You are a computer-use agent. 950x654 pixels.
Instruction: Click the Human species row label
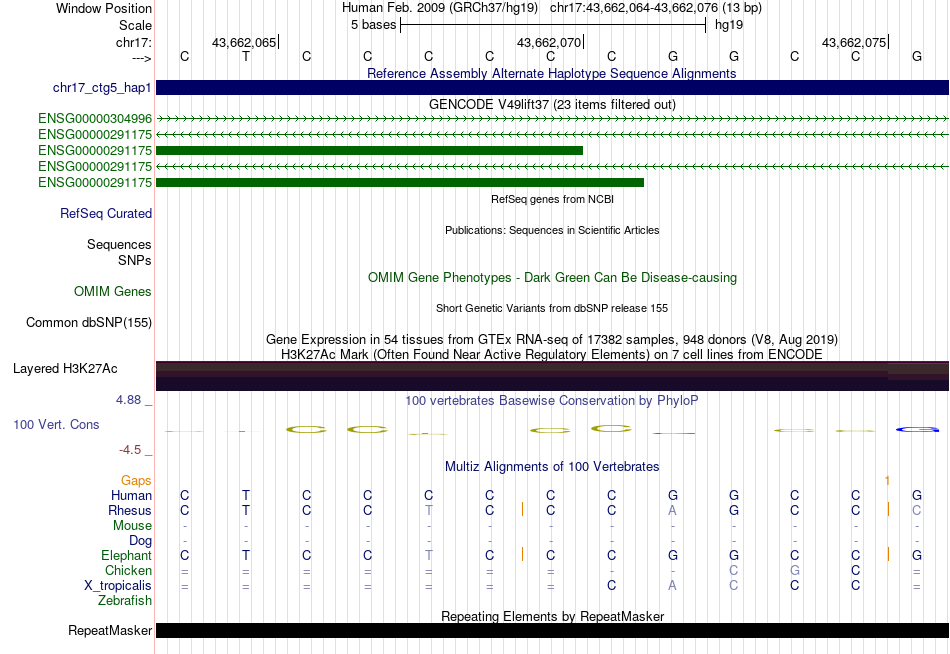[x=131, y=495]
